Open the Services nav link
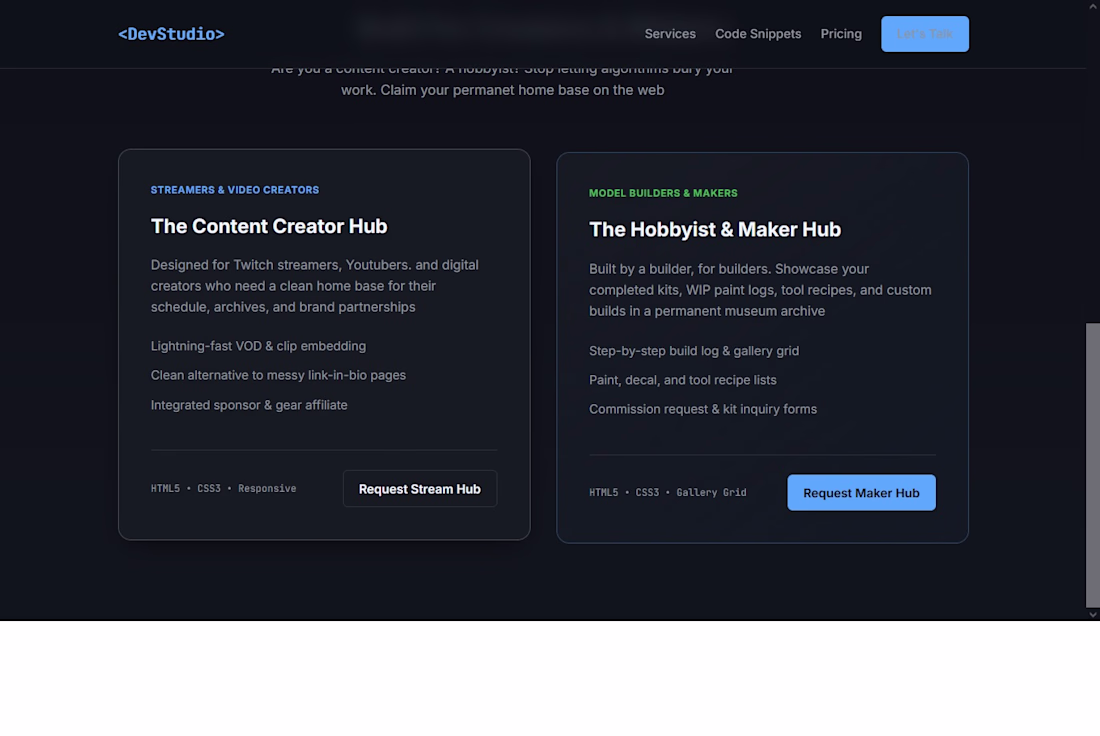The height and width of the screenshot is (736, 1100). pos(670,34)
